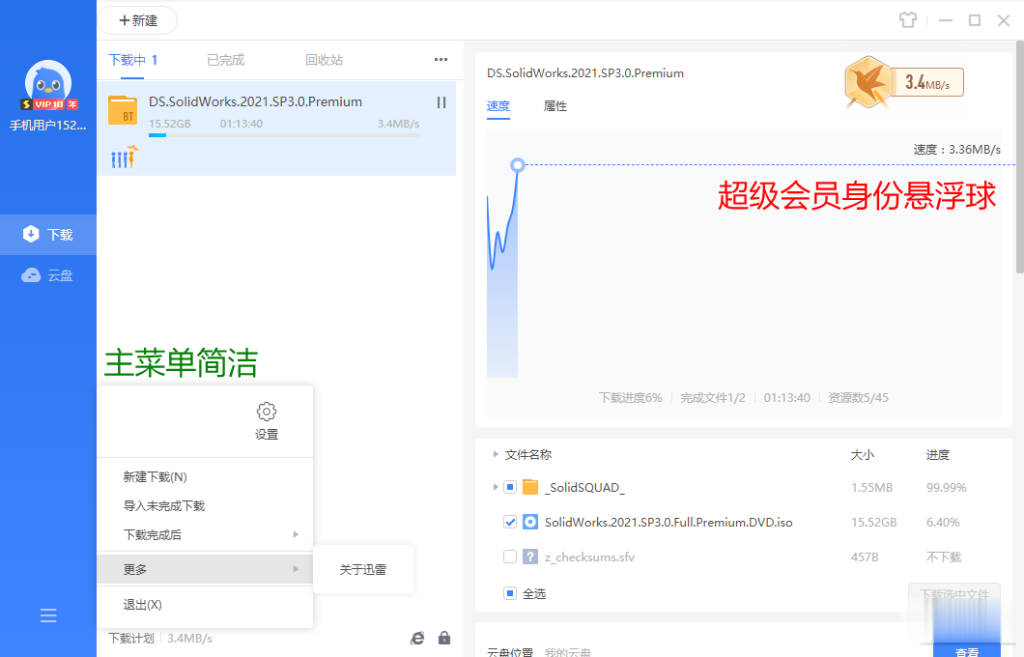The height and width of the screenshot is (657, 1024).
Task: Click the 99.99% progress value
Action: (x=946, y=487)
